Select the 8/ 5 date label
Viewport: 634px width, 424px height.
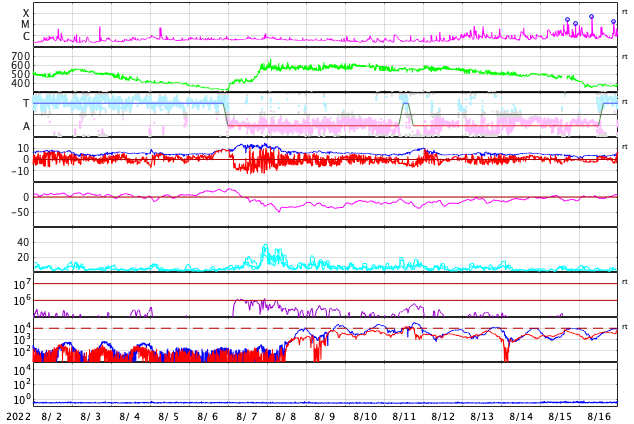pyautogui.click(x=169, y=417)
